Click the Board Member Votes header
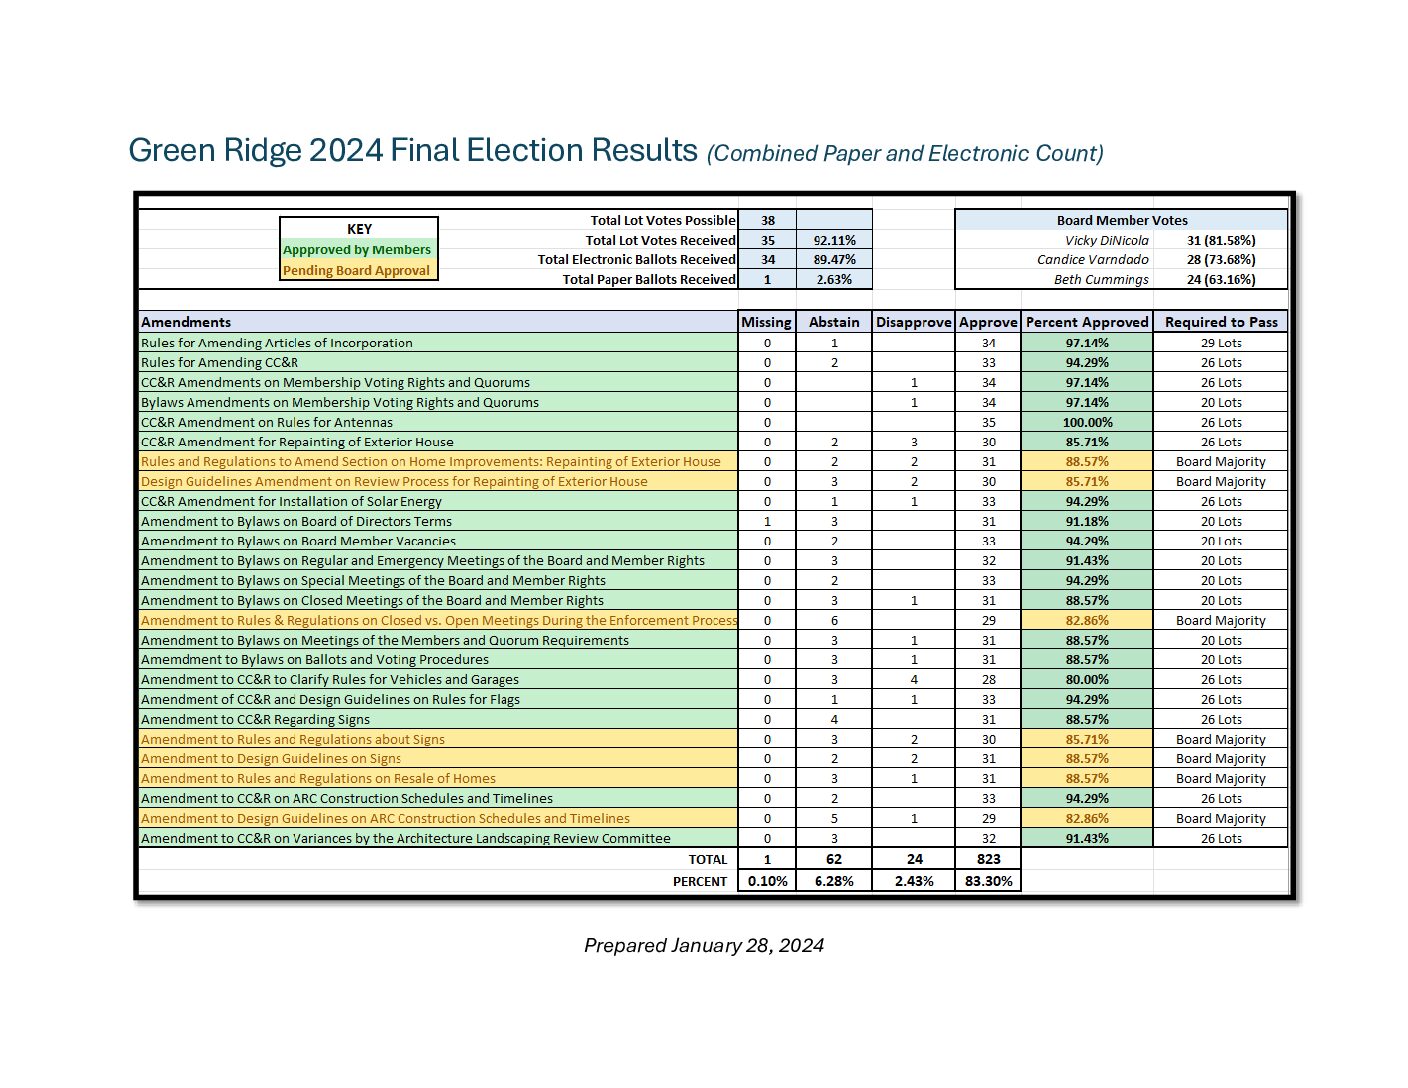1408x1088 pixels. (x=1122, y=220)
